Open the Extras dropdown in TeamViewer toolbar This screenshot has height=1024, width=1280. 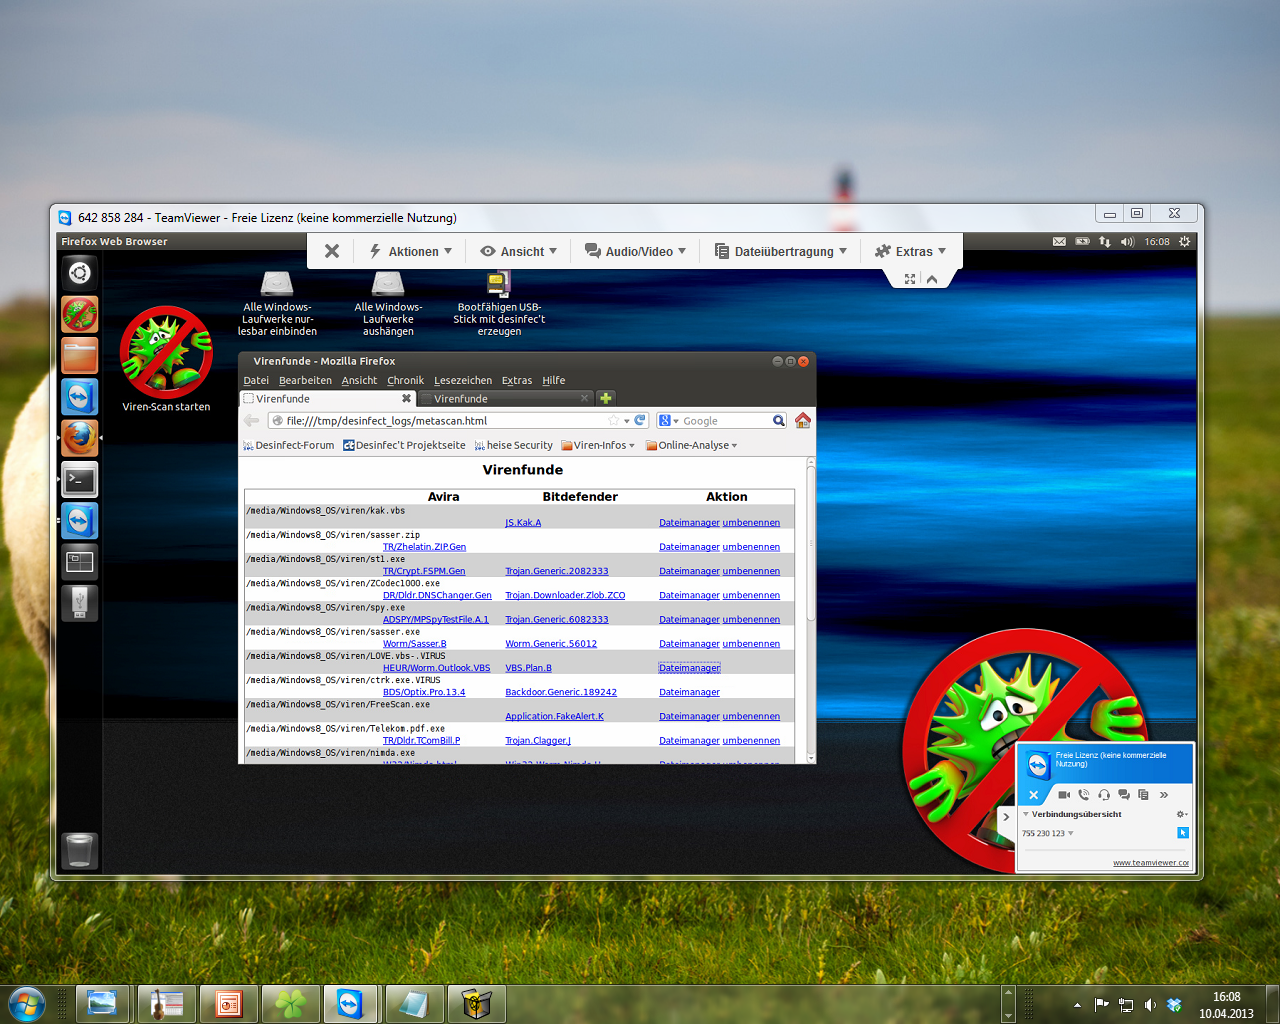click(910, 251)
